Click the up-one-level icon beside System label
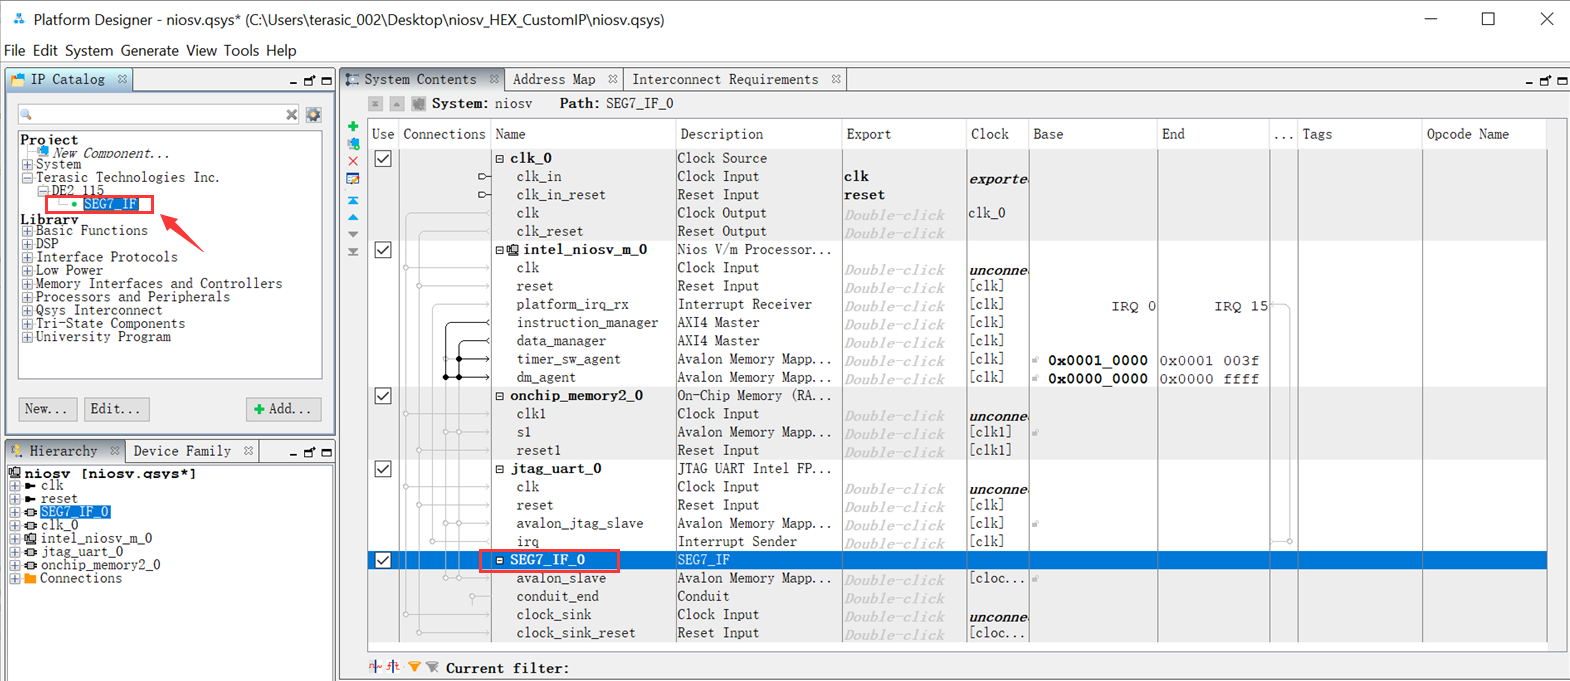Viewport: 1570px width, 681px height. [x=397, y=104]
